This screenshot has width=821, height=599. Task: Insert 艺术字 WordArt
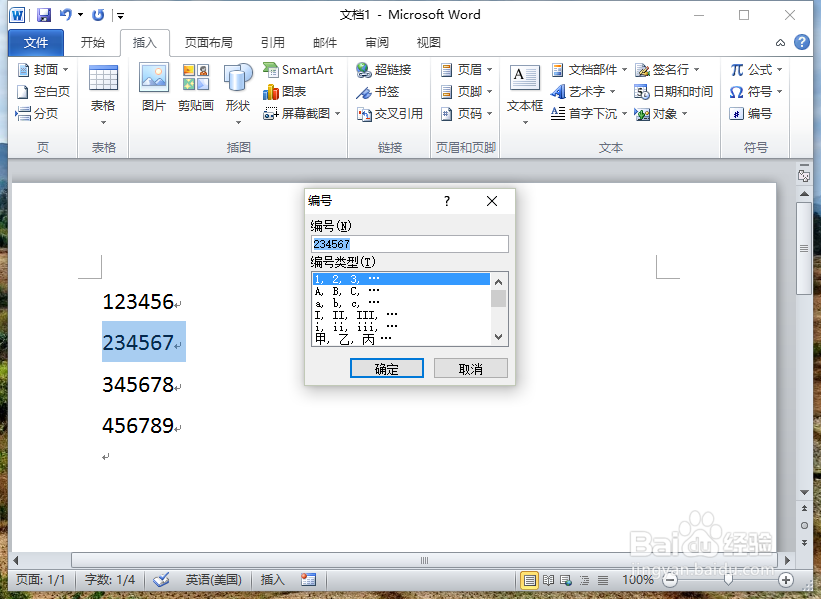(587, 91)
